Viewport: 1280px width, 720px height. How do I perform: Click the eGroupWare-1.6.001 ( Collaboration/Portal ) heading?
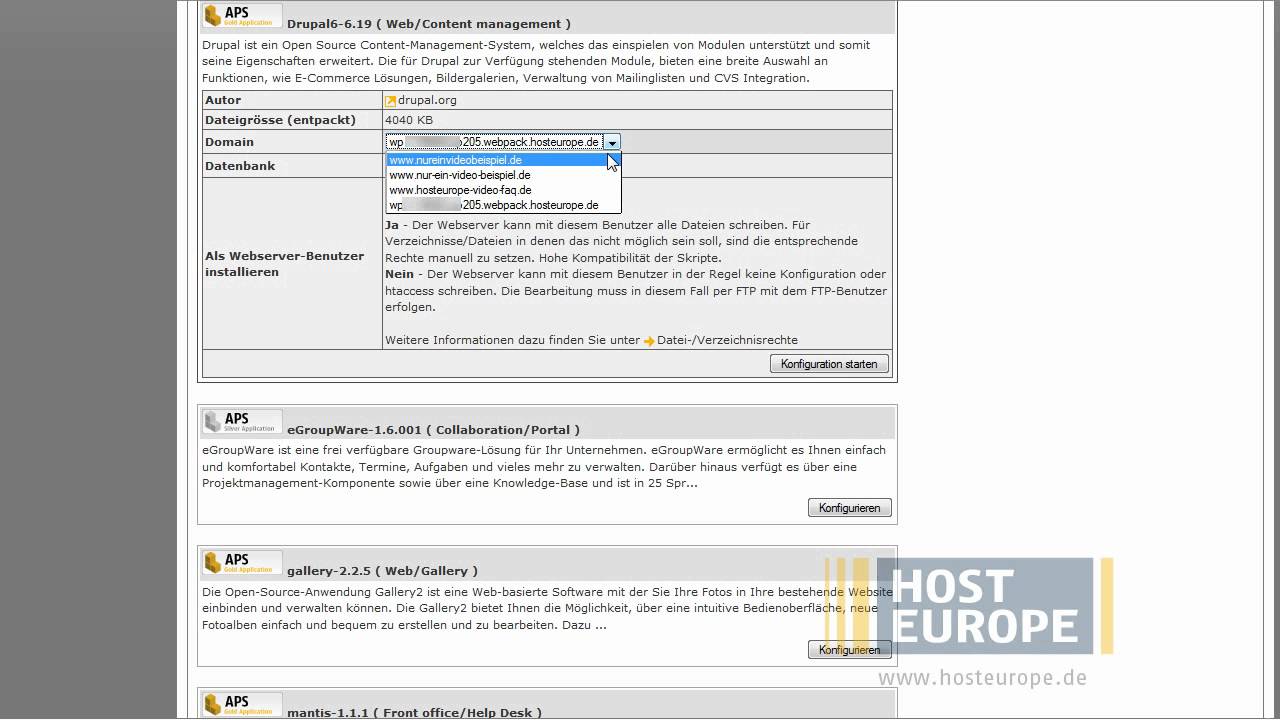(433, 429)
